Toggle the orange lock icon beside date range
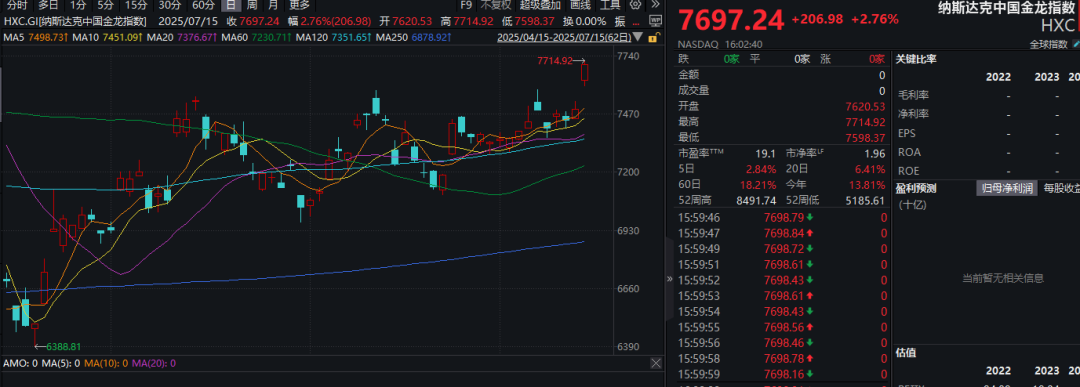 point(652,36)
